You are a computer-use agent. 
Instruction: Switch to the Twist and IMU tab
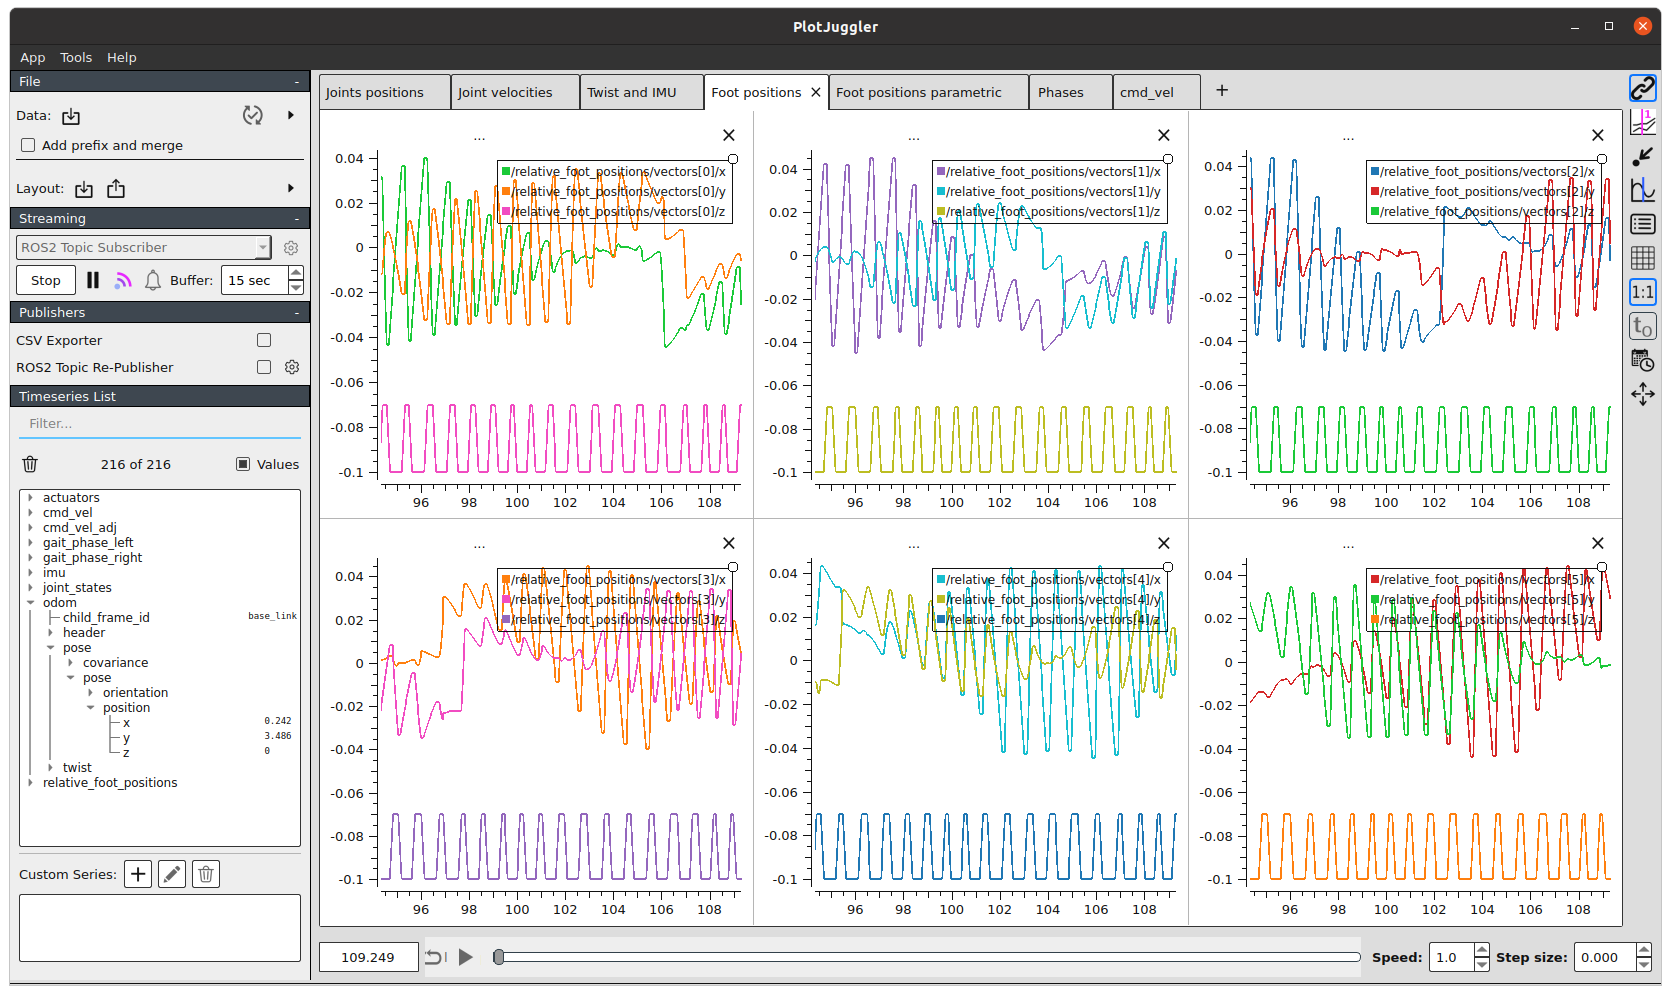tap(631, 92)
